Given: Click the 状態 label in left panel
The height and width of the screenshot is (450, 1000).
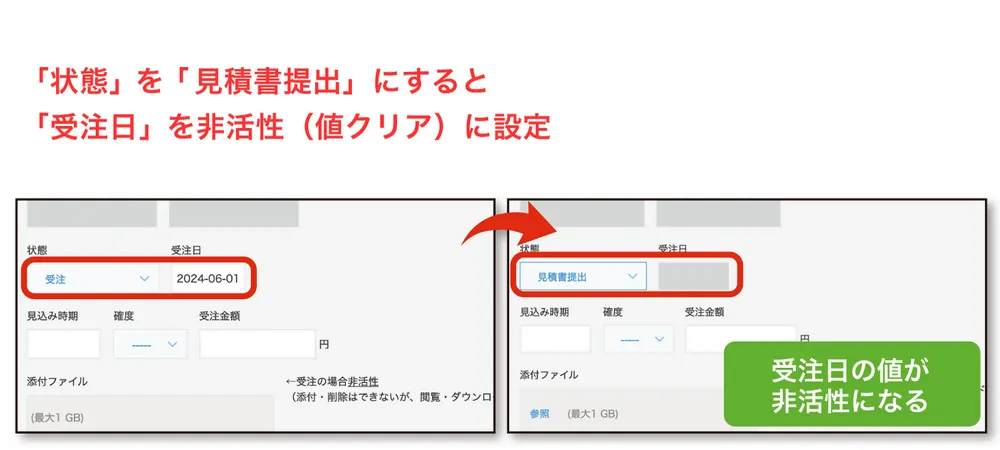Looking at the screenshot, I should click(x=37, y=250).
